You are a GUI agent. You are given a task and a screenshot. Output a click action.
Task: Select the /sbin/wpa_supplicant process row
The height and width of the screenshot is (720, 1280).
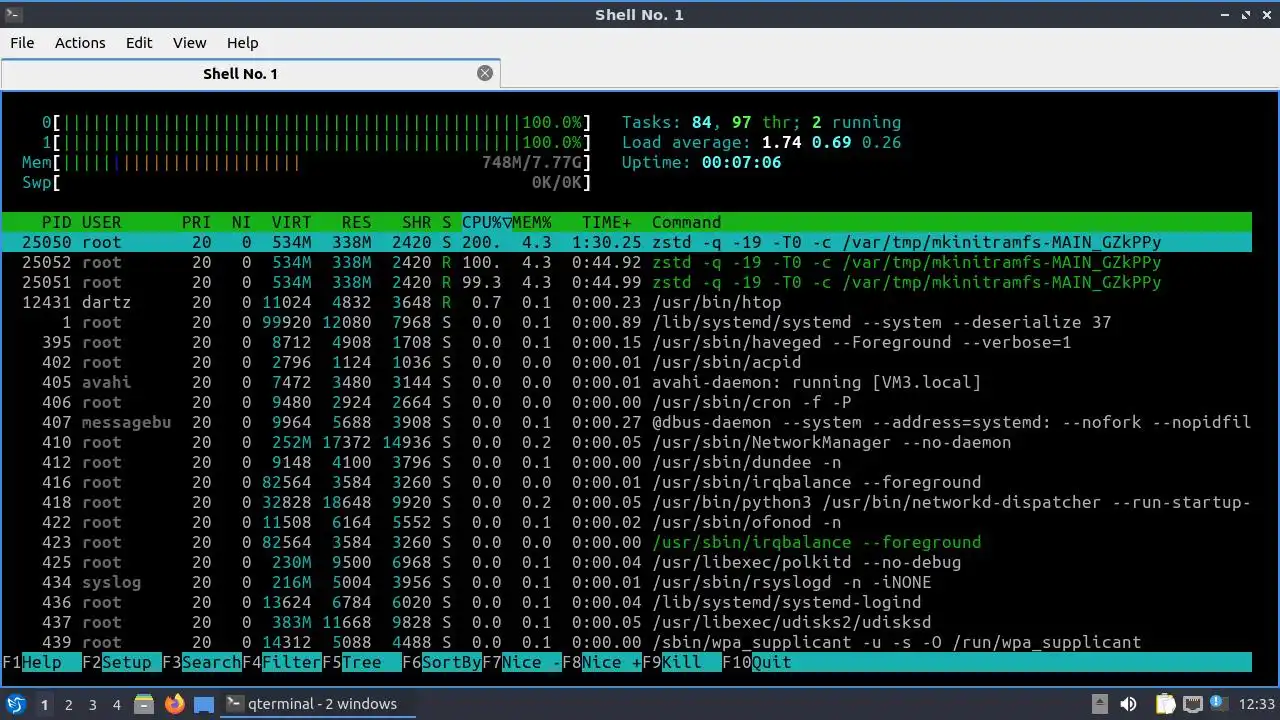click(x=627, y=642)
